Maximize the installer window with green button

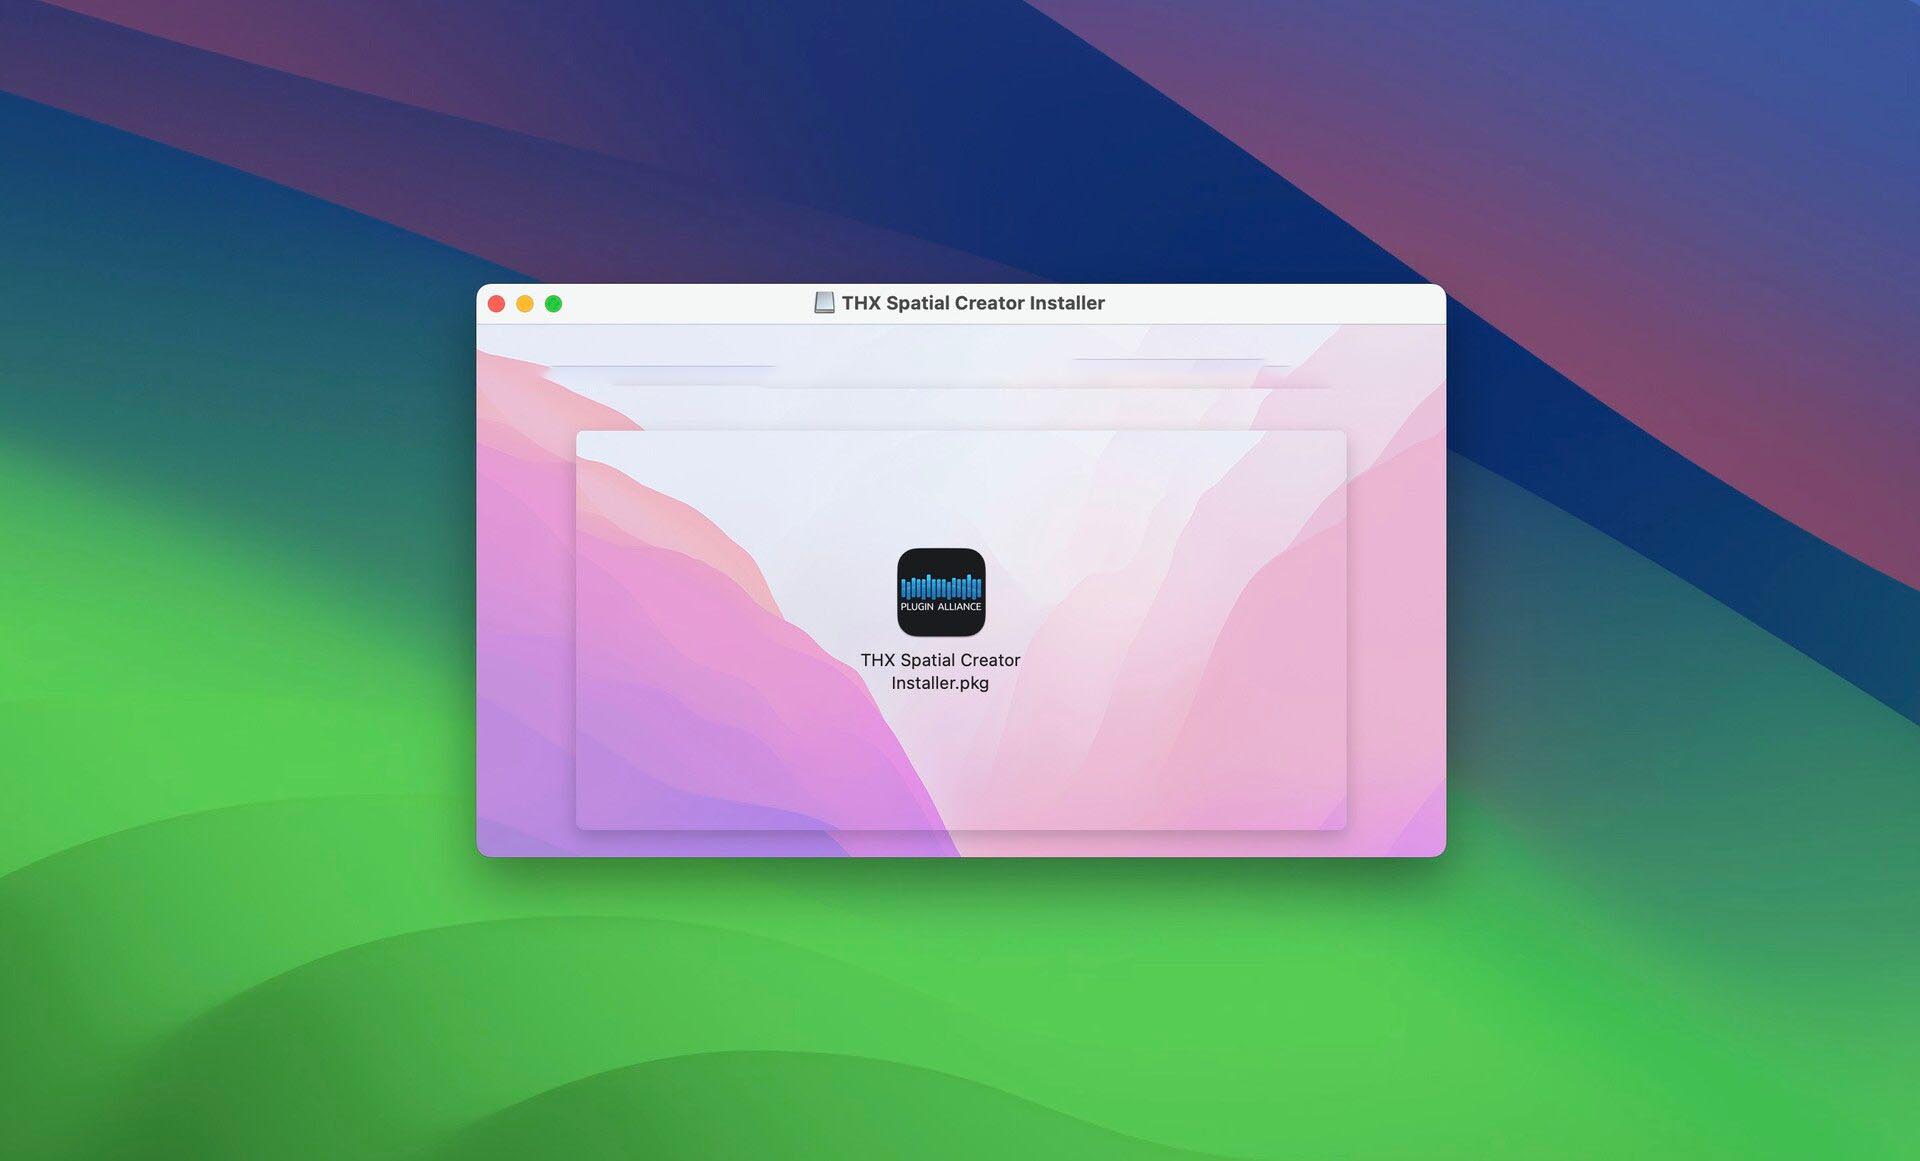554,304
